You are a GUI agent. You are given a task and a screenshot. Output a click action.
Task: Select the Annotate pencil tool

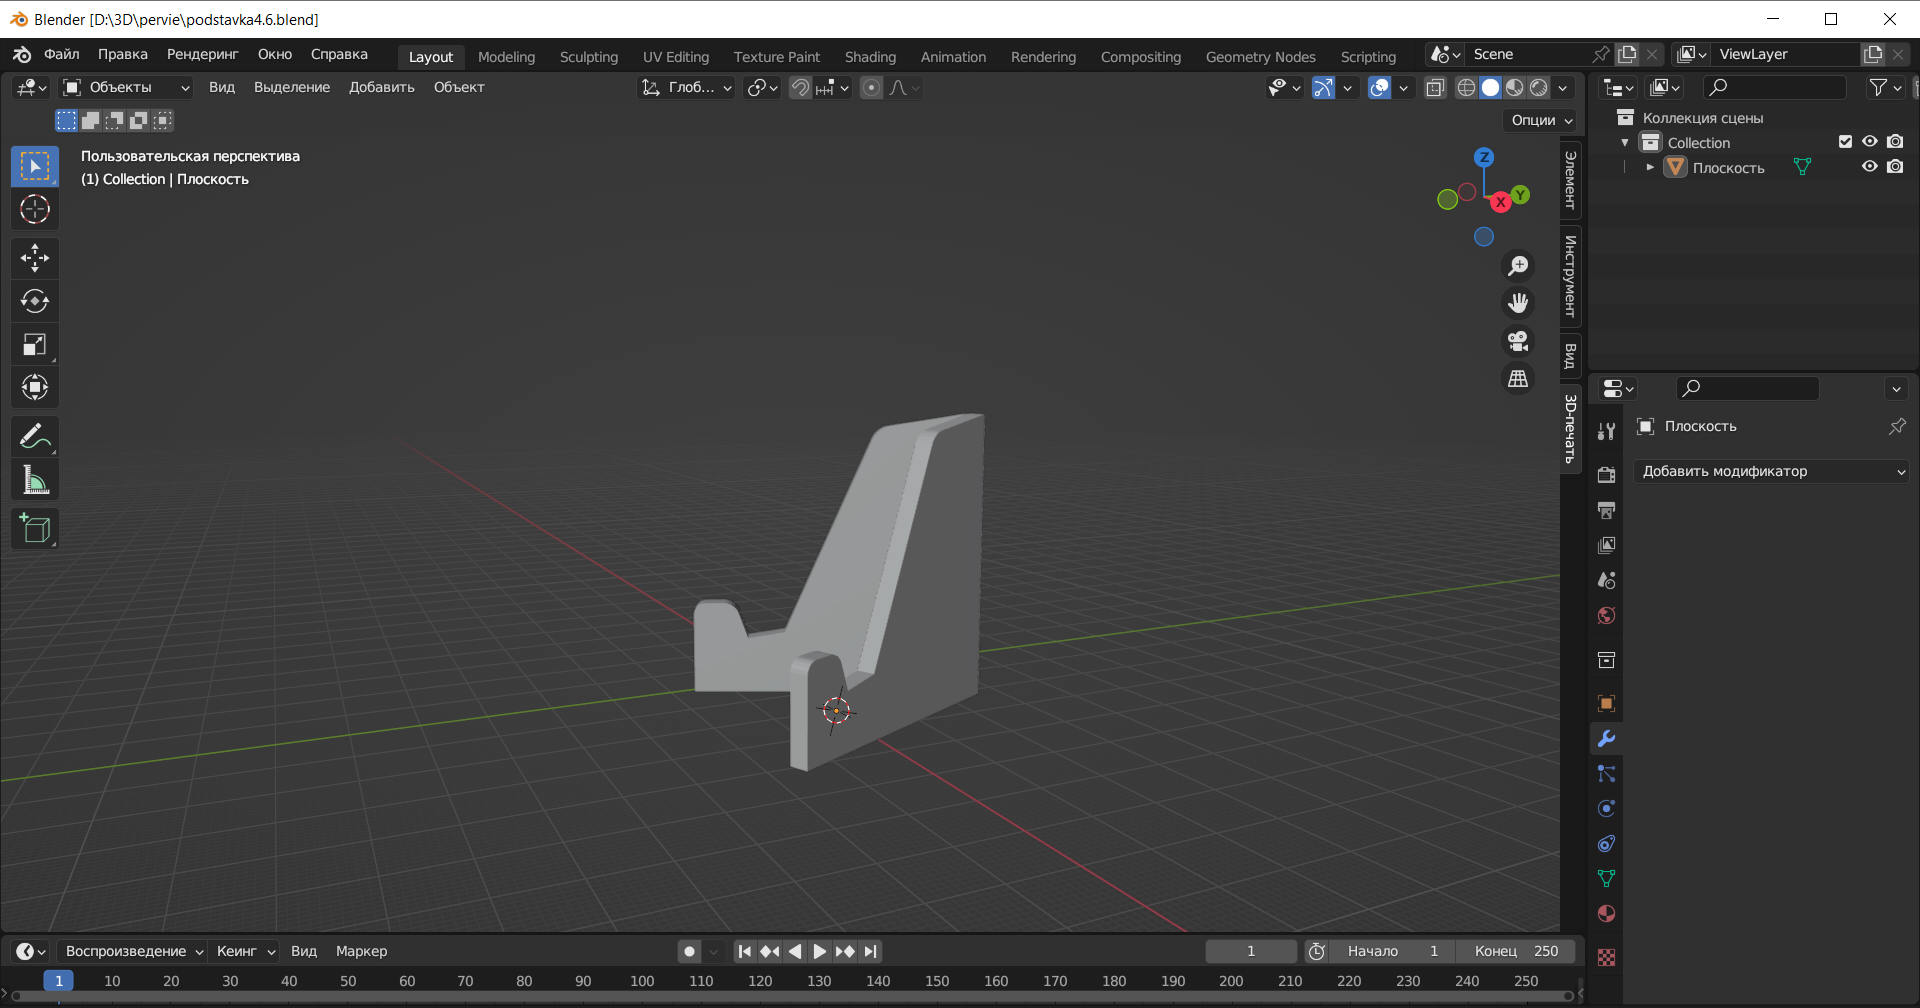pos(35,437)
